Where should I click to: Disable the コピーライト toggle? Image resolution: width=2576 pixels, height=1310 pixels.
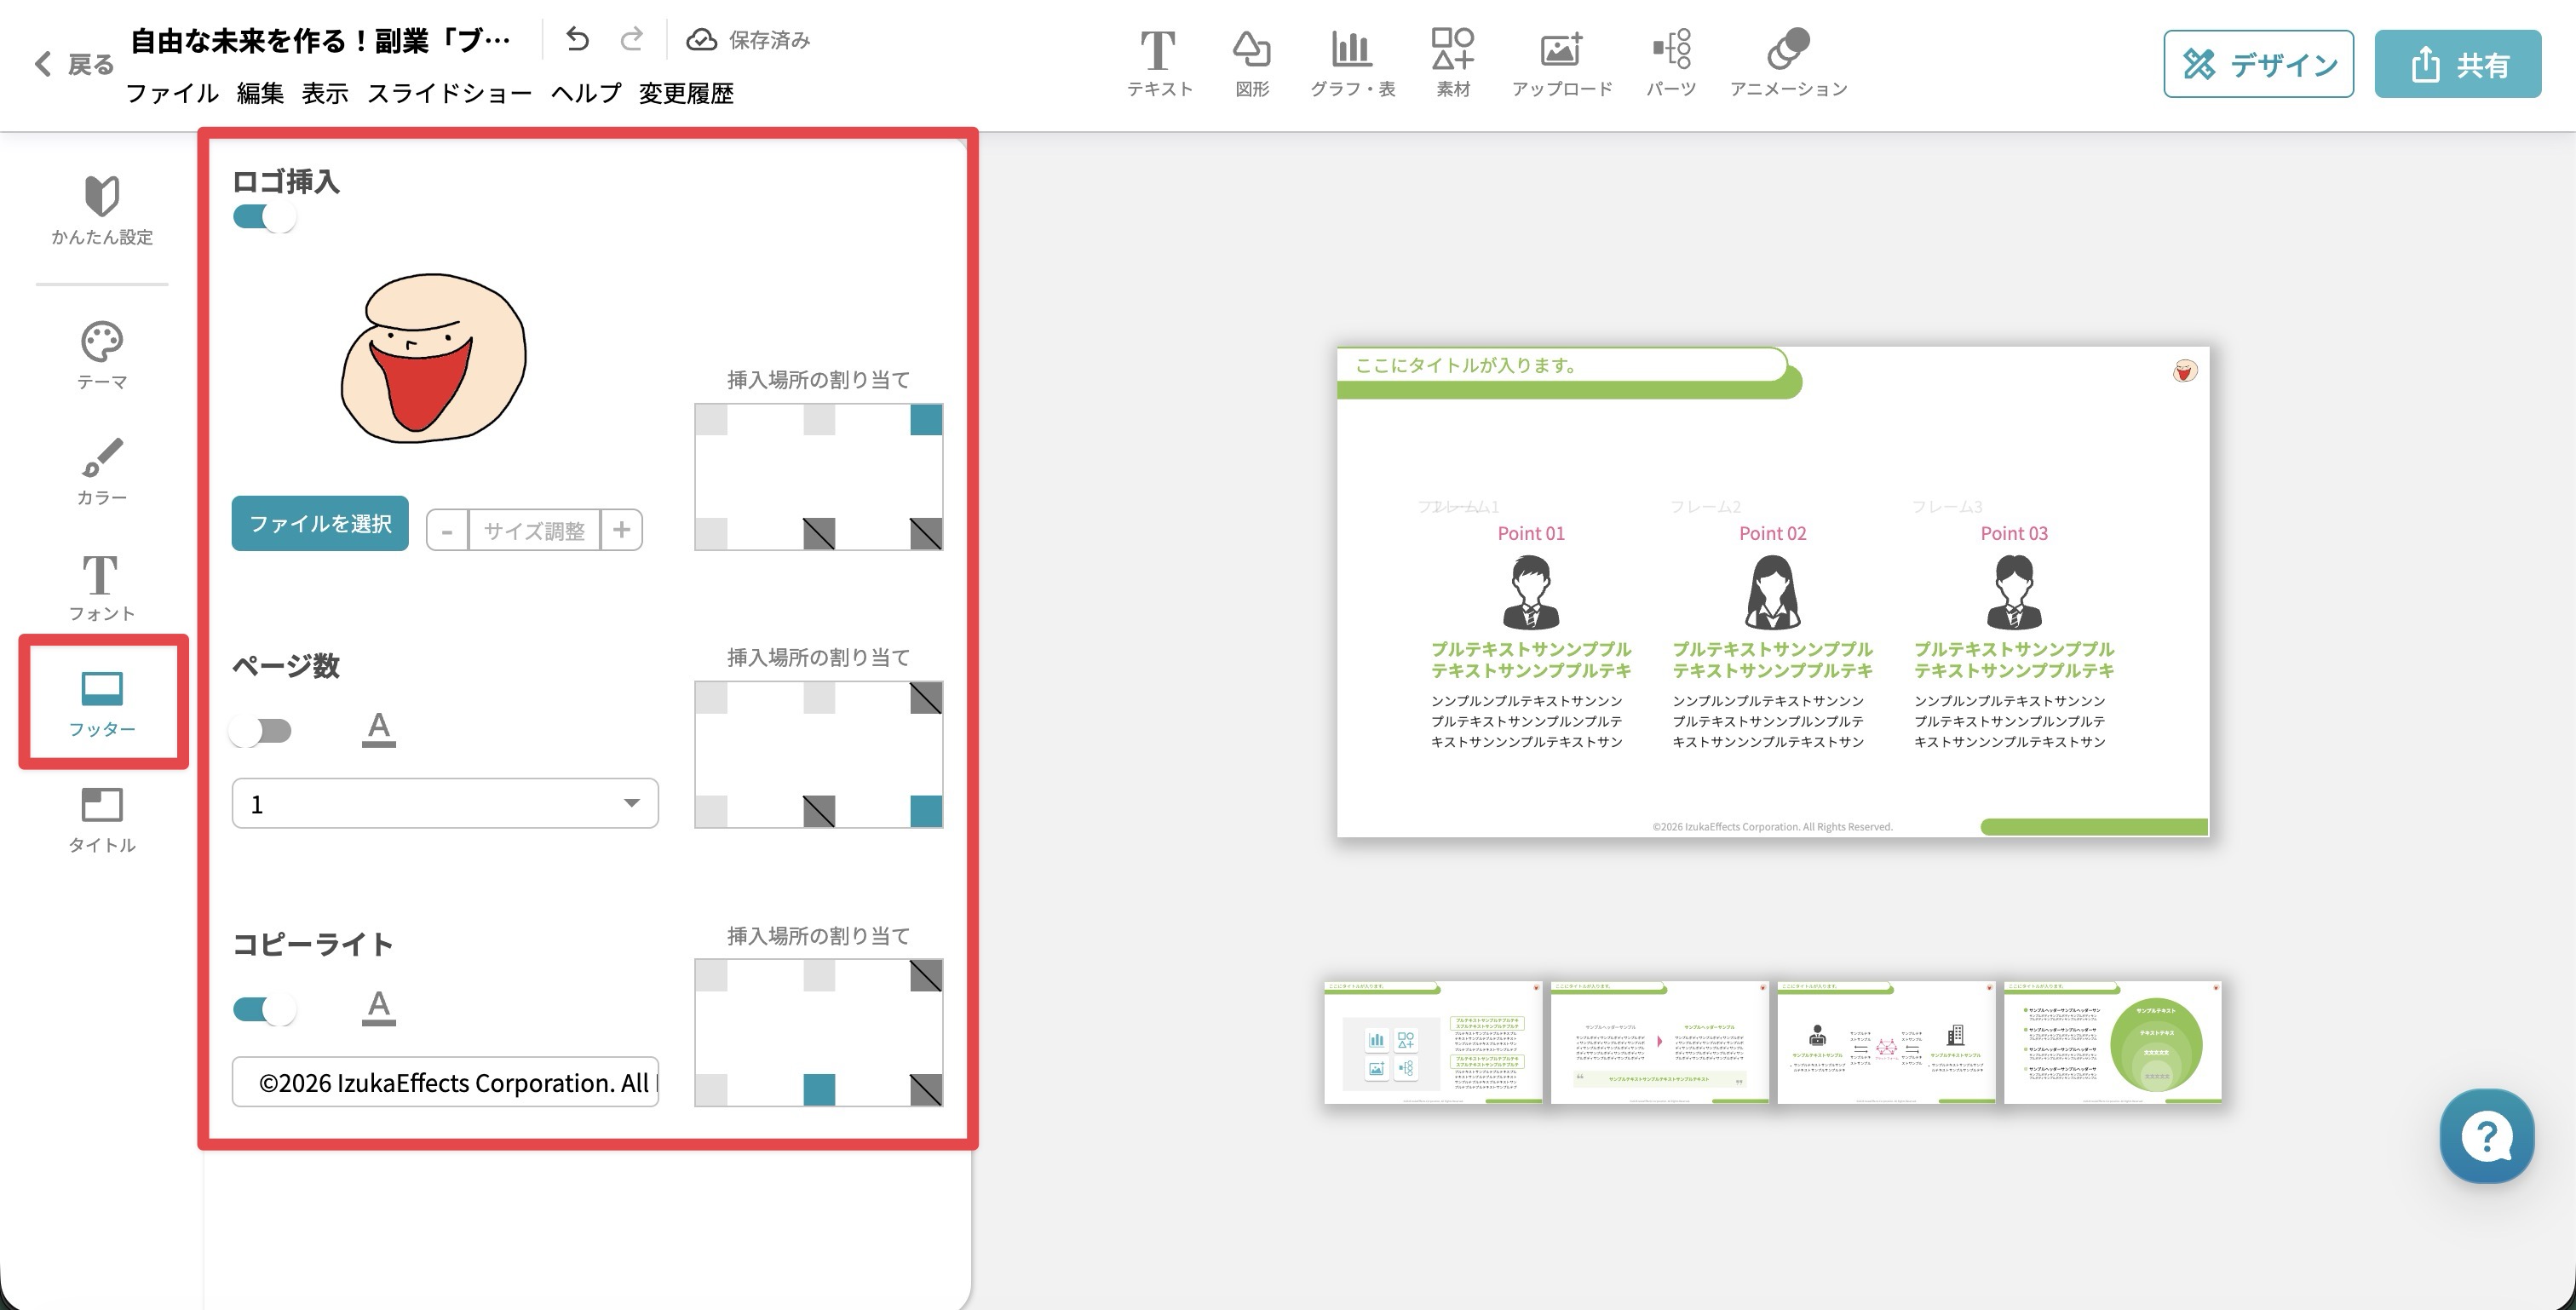pos(264,1009)
